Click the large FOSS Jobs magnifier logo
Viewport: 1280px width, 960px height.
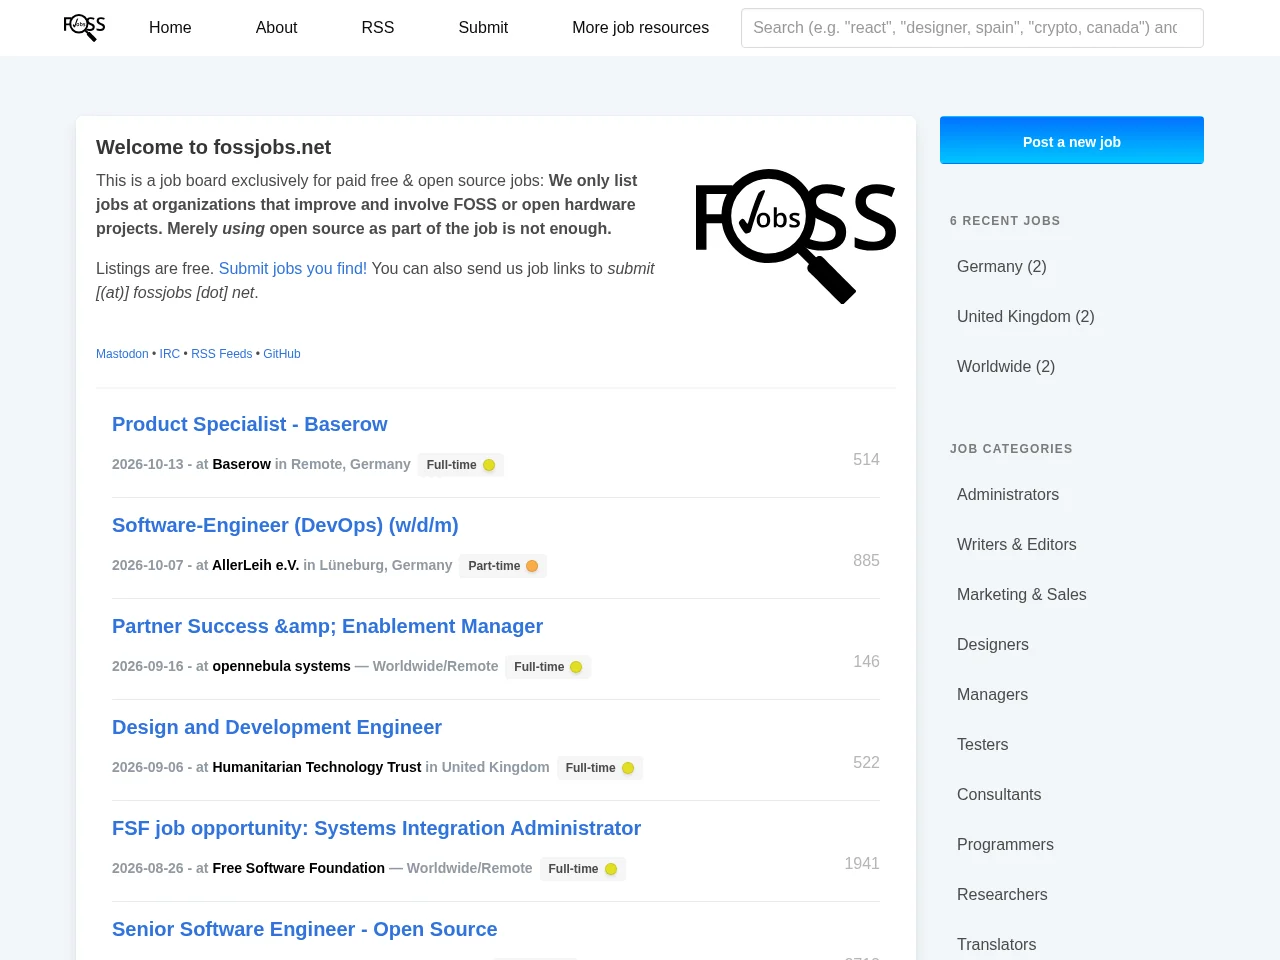[x=795, y=236]
